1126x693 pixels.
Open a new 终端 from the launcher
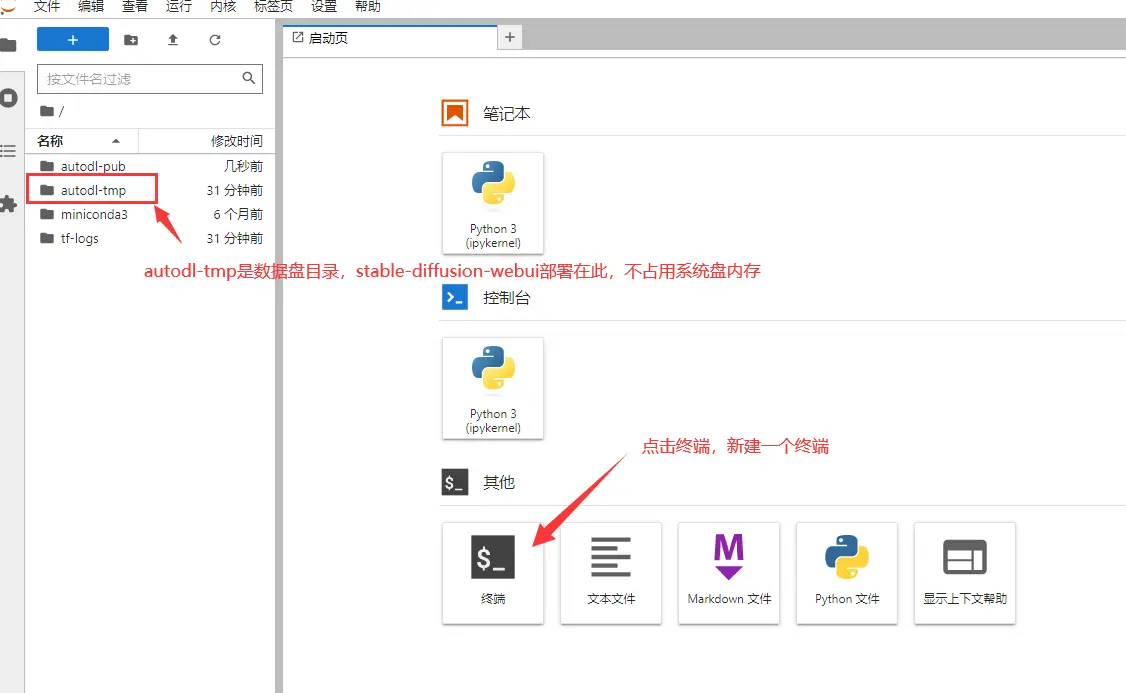tap(492, 573)
